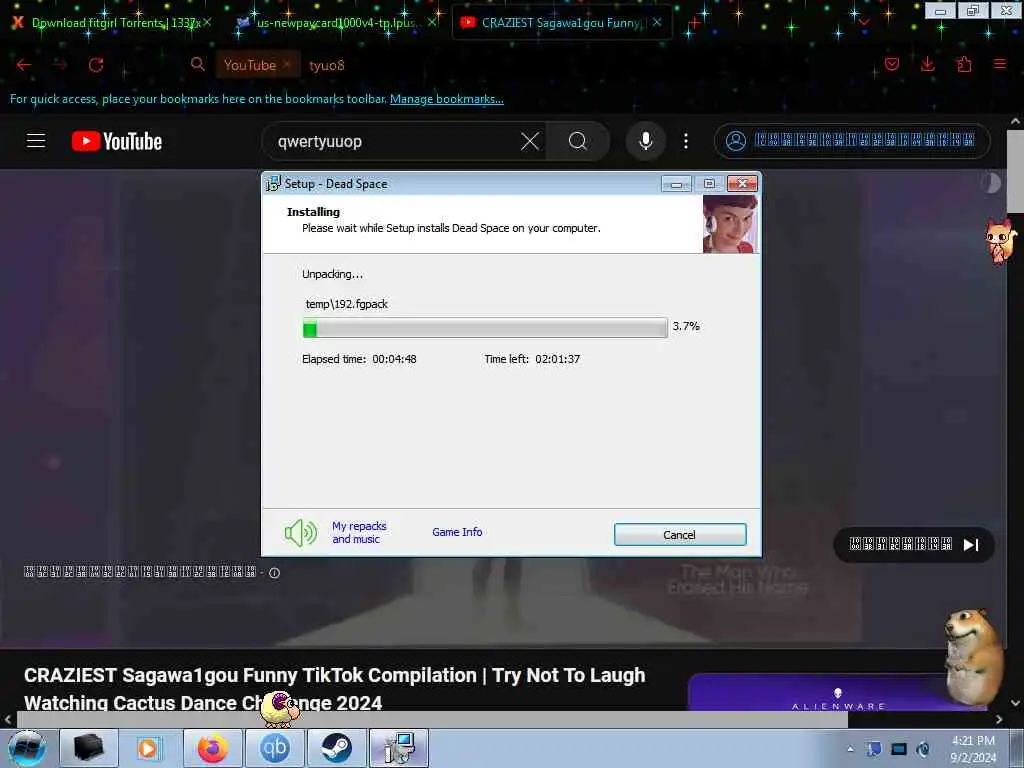Open the Firefox hamburger menu
Viewport: 1024px width, 768px height.
tap(999, 64)
